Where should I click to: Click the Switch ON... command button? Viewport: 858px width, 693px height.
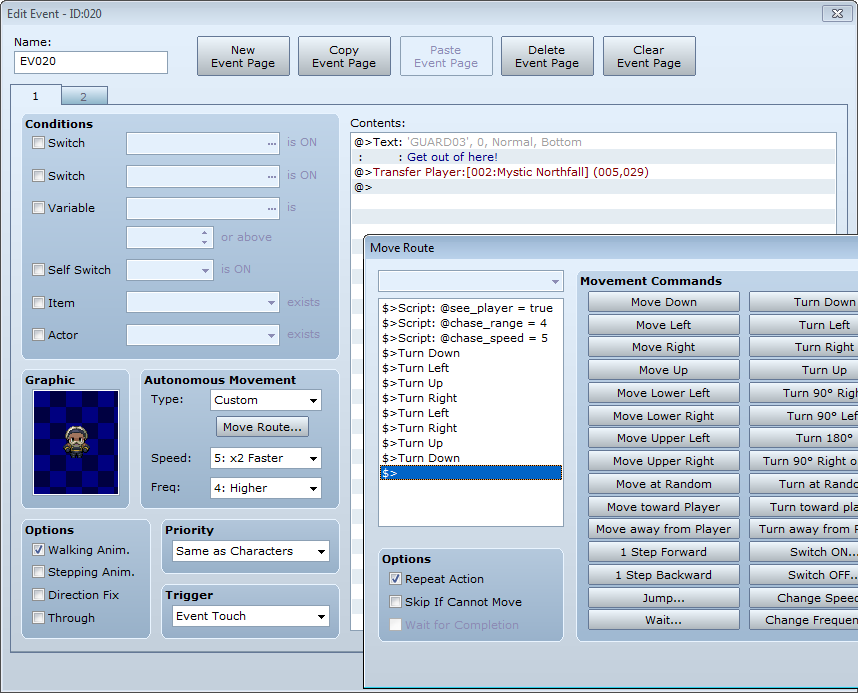click(804, 552)
